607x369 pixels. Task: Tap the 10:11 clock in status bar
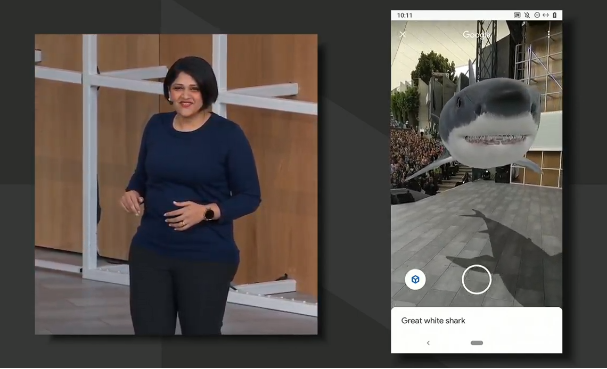[x=405, y=15]
